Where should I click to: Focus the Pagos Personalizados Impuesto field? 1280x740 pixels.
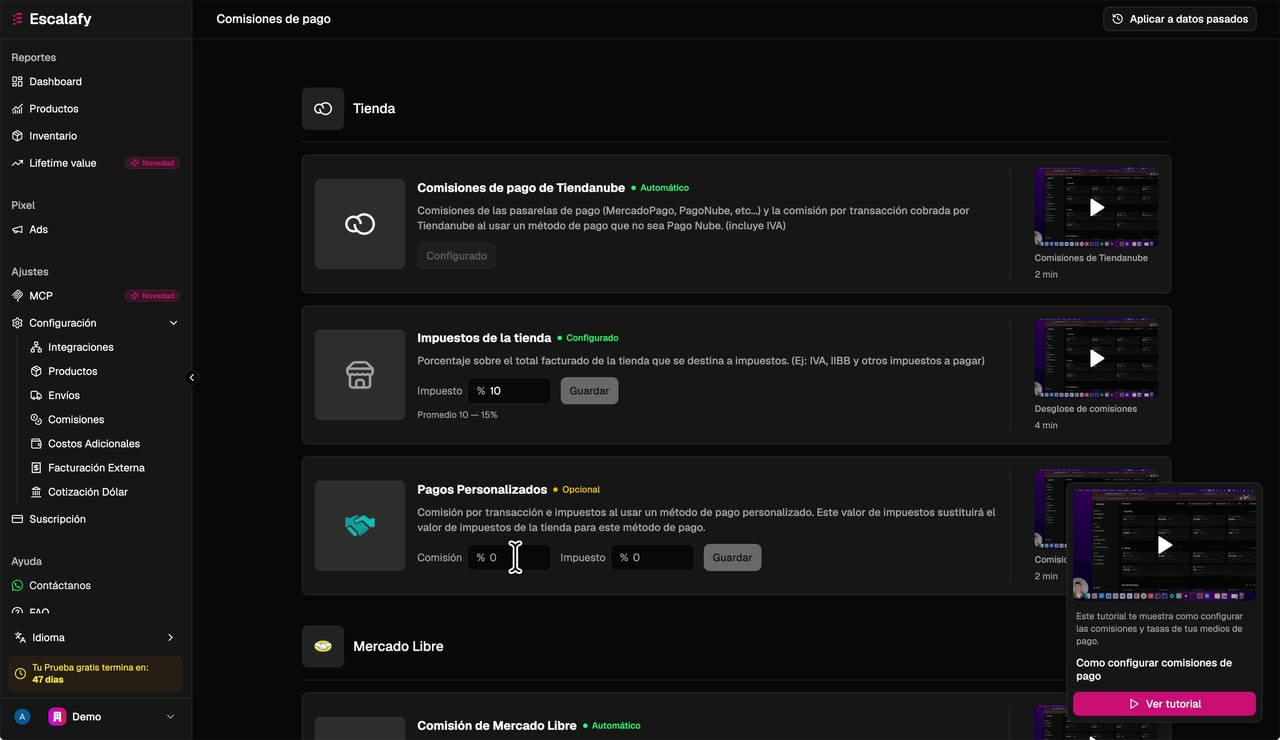pos(652,557)
